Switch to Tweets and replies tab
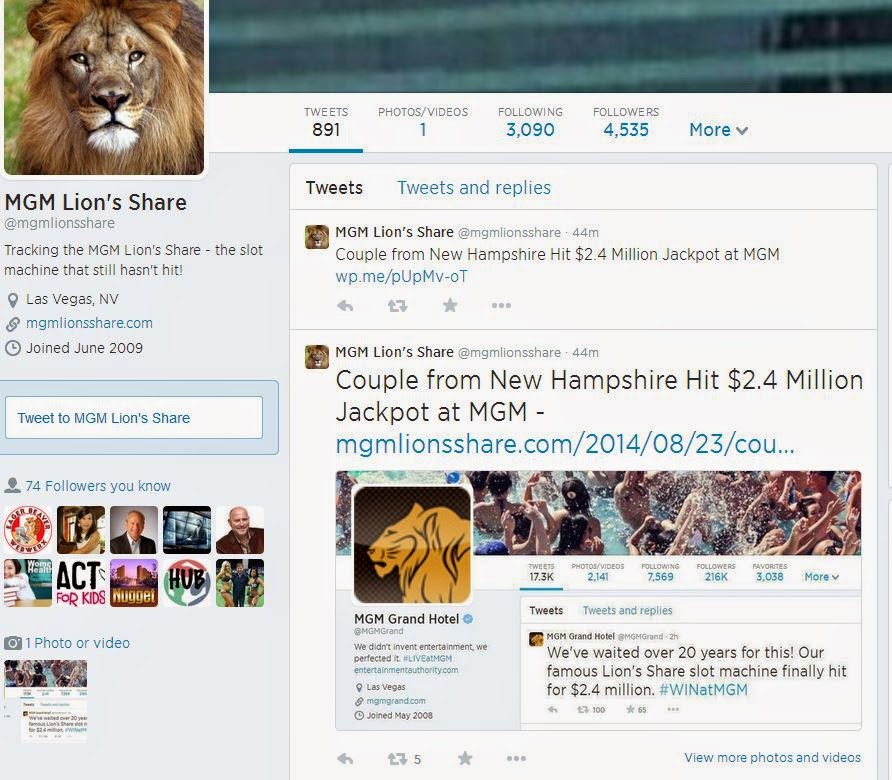892x780 pixels. pos(474,187)
